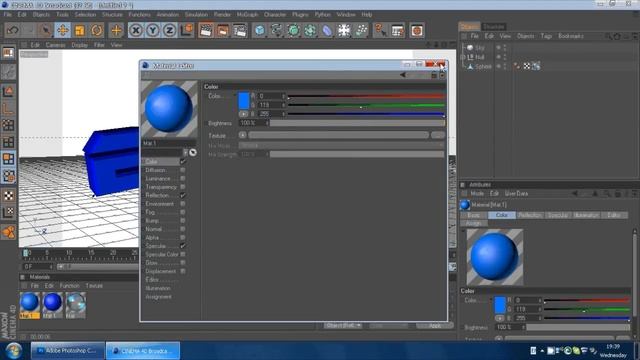
Task: Switch to Reflection tab in Attributes
Action: tap(530, 215)
